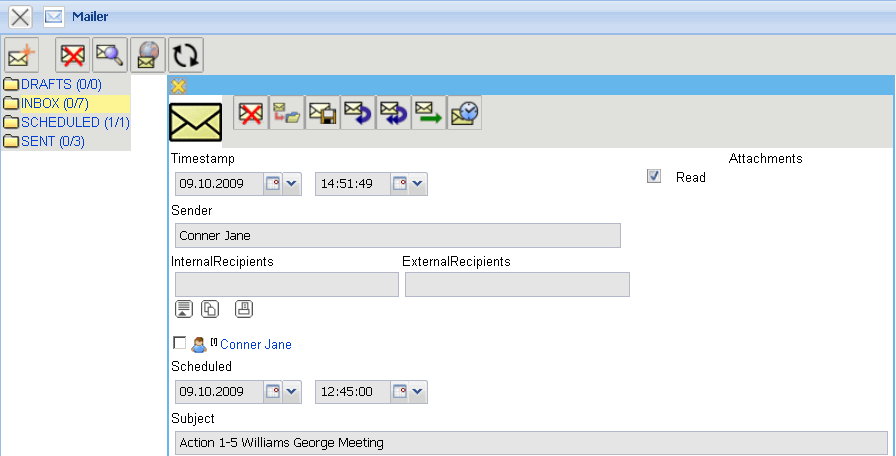This screenshot has height=456, width=896.
Task: Click the move message to folder icon
Action: 287,113
